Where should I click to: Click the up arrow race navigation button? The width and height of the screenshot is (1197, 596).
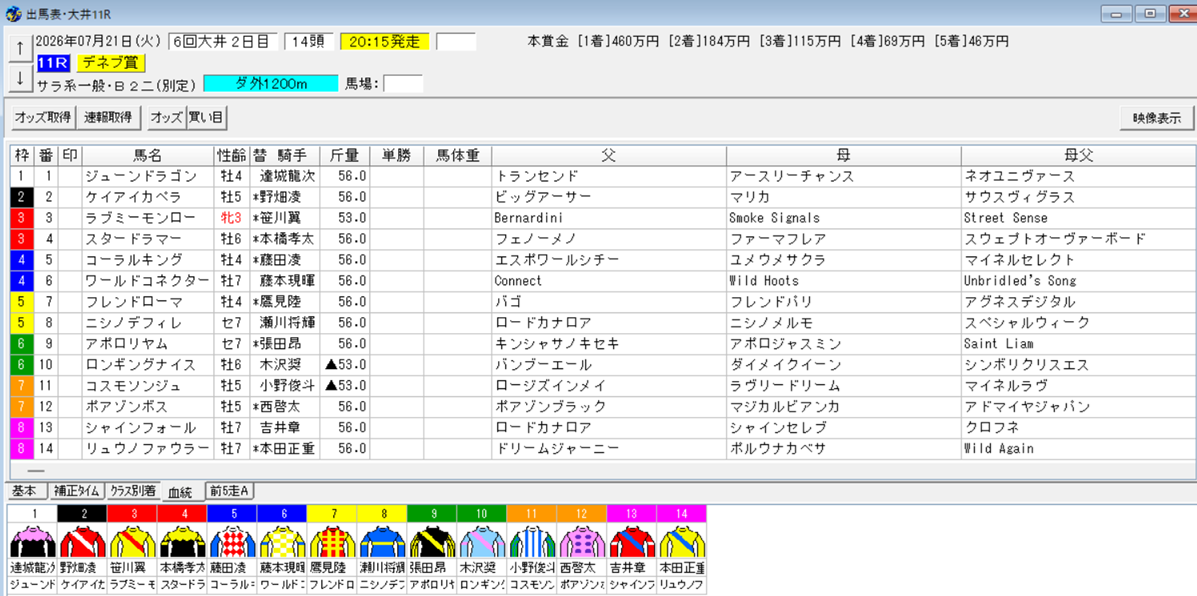[x=20, y=48]
